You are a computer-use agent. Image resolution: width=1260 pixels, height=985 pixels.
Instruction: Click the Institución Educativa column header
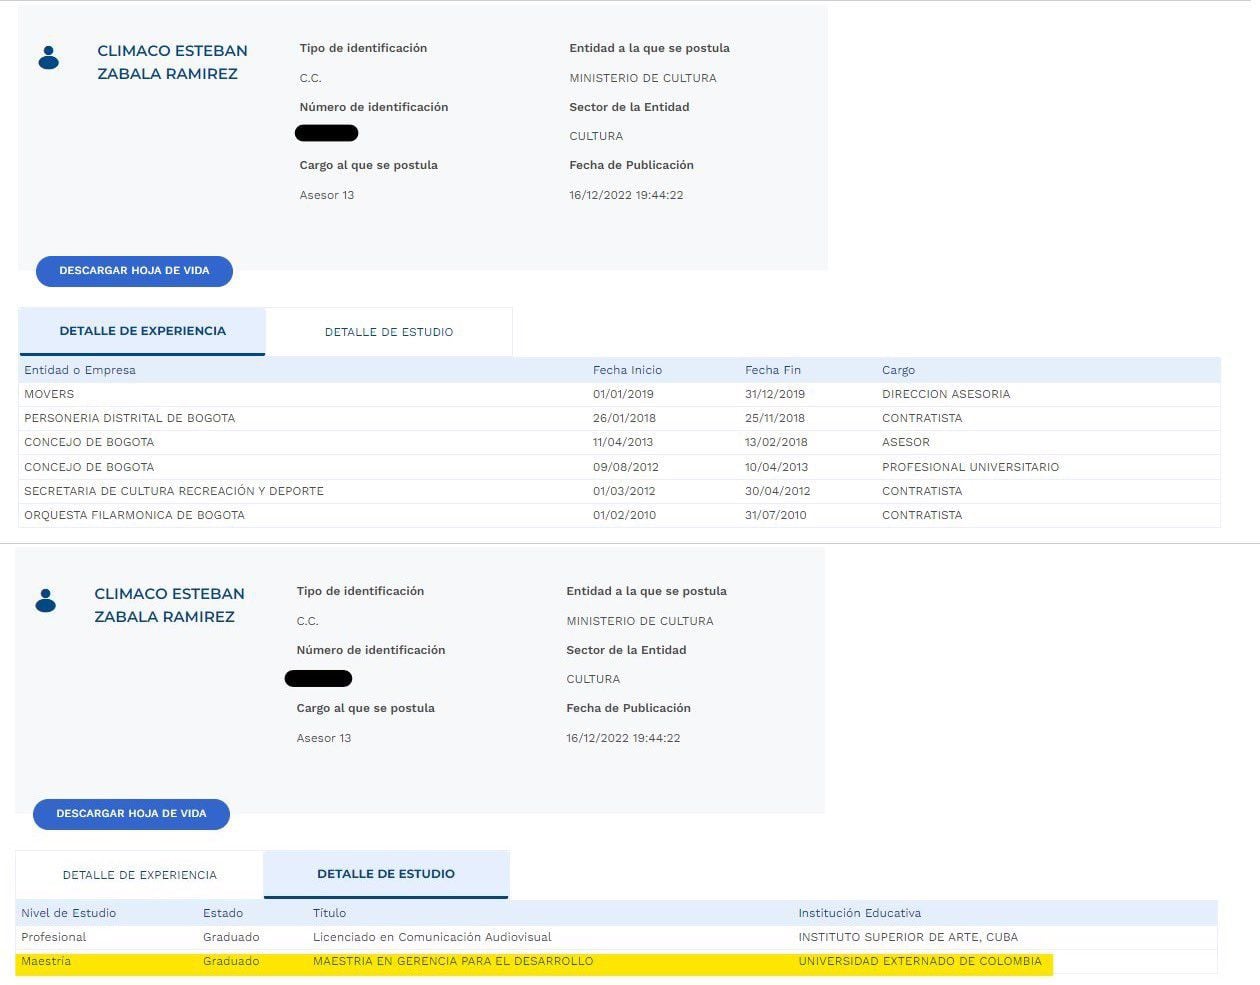click(x=859, y=913)
